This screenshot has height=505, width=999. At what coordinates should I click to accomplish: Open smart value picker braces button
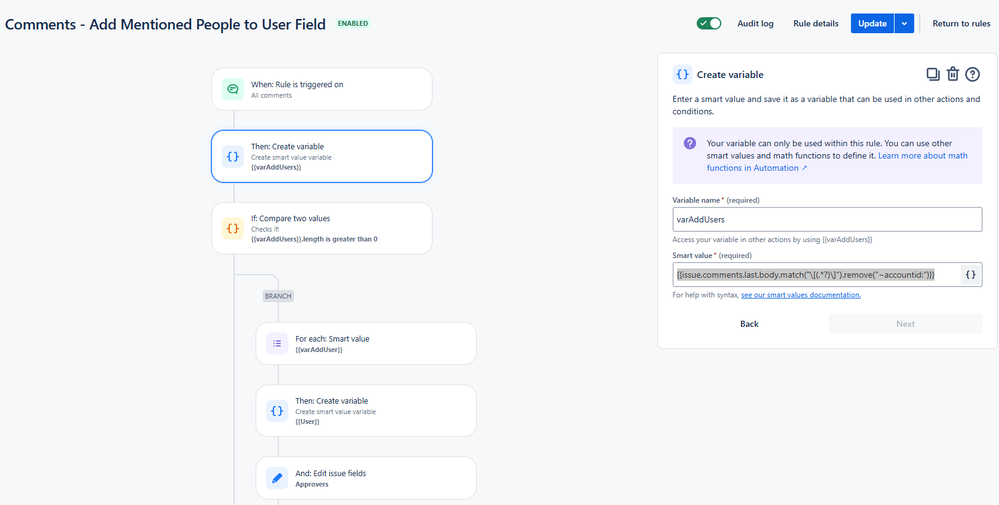pos(970,275)
